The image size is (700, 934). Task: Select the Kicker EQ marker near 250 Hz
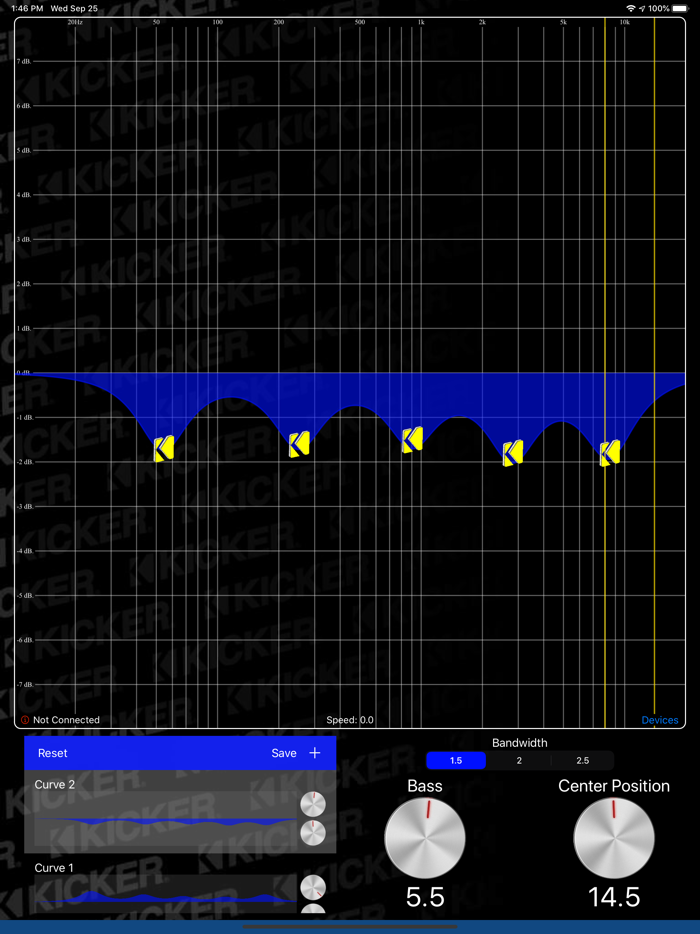coord(299,444)
